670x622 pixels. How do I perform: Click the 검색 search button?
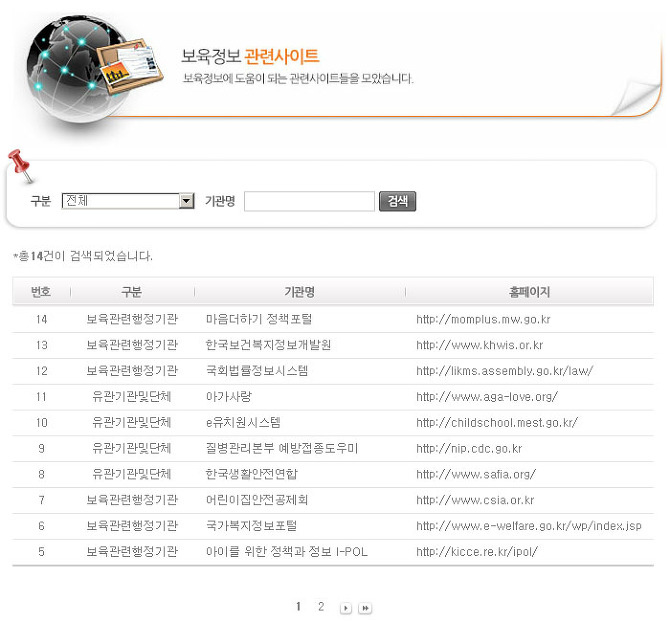pos(397,201)
